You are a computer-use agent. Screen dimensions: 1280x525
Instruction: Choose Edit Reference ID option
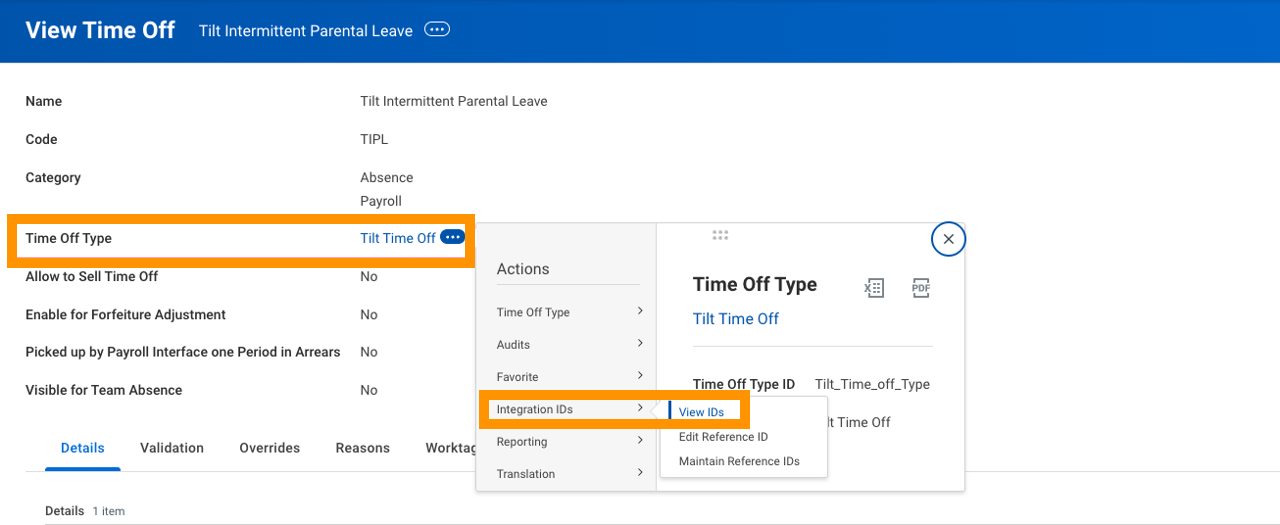(x=723, y=437)
